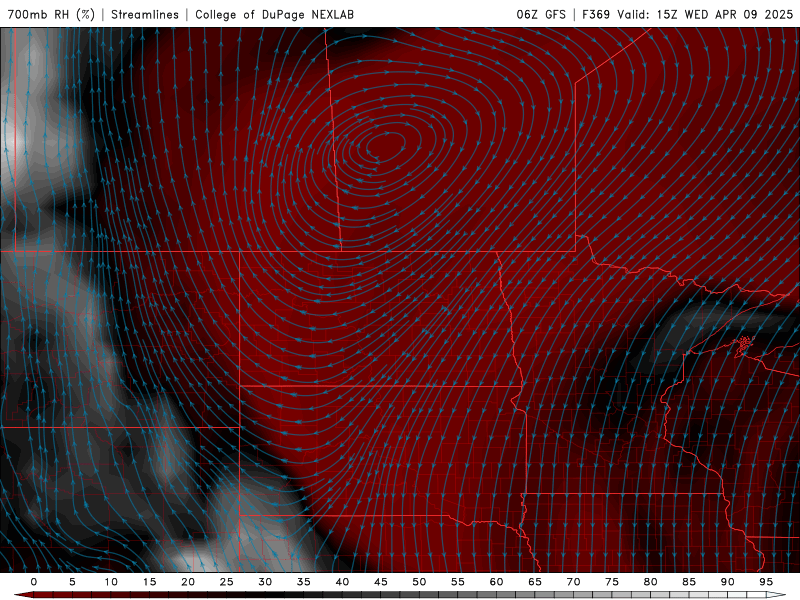Click the "85" label on the color scale

point(689,582)
